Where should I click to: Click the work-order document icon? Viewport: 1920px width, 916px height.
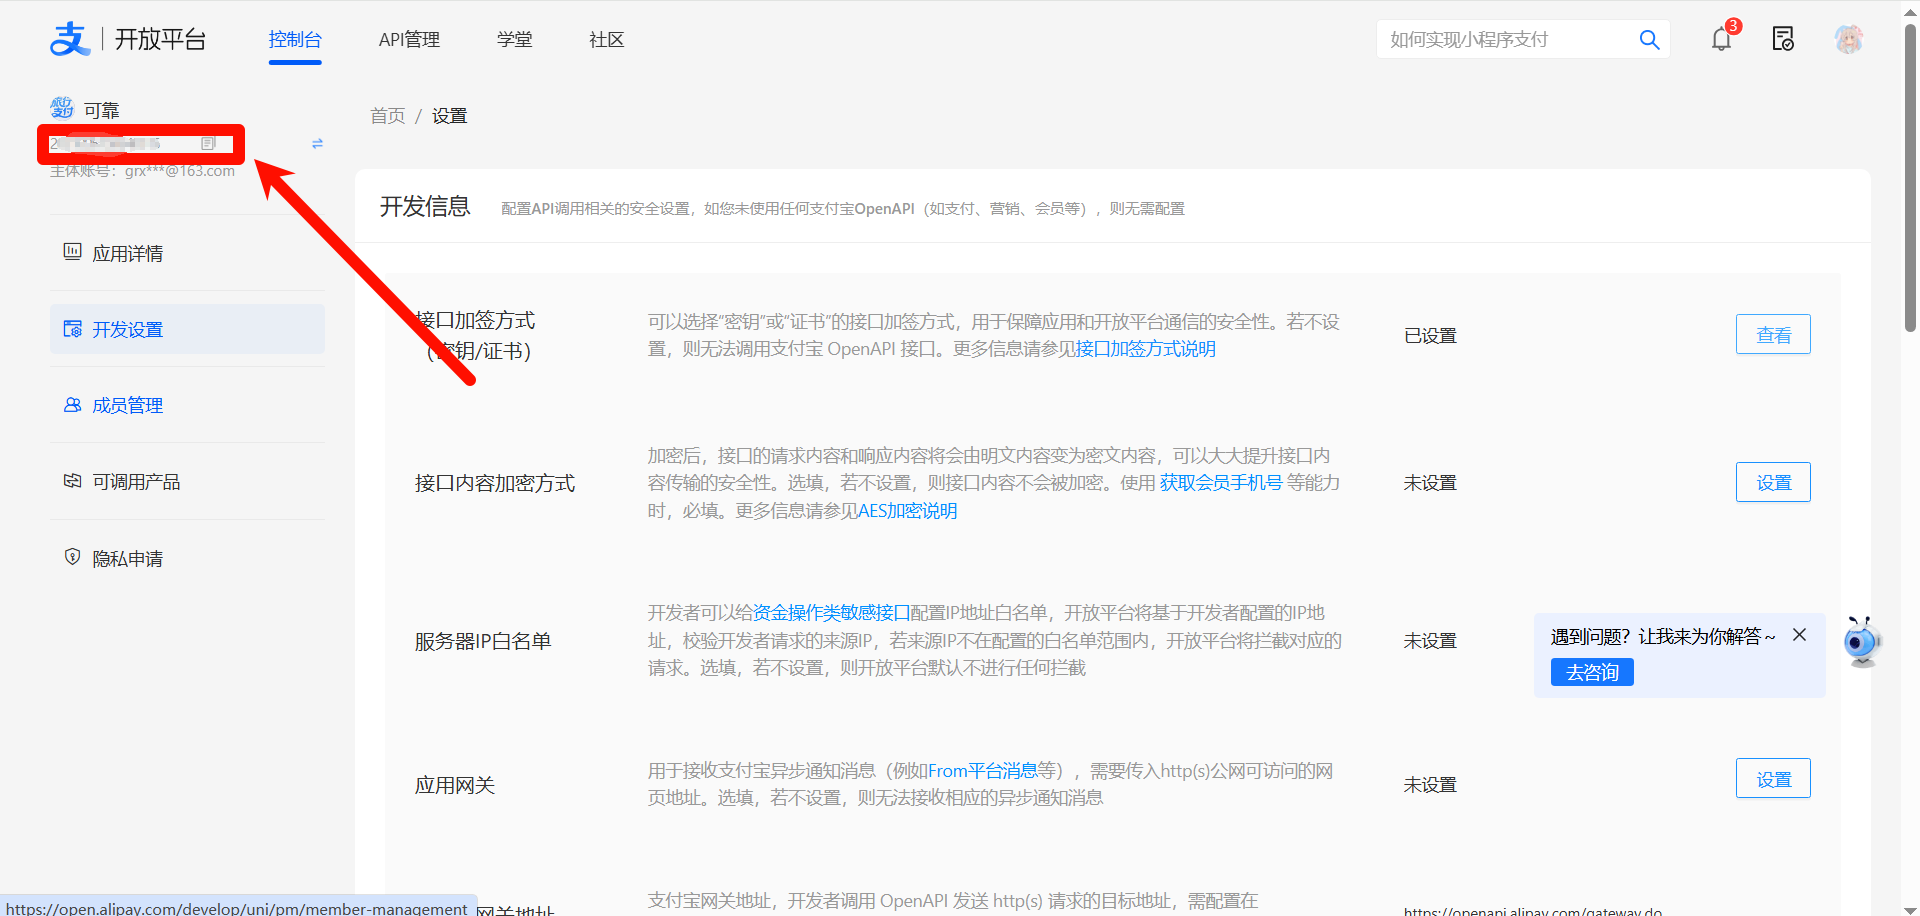pyautogui.click(x=1783, y=39)
